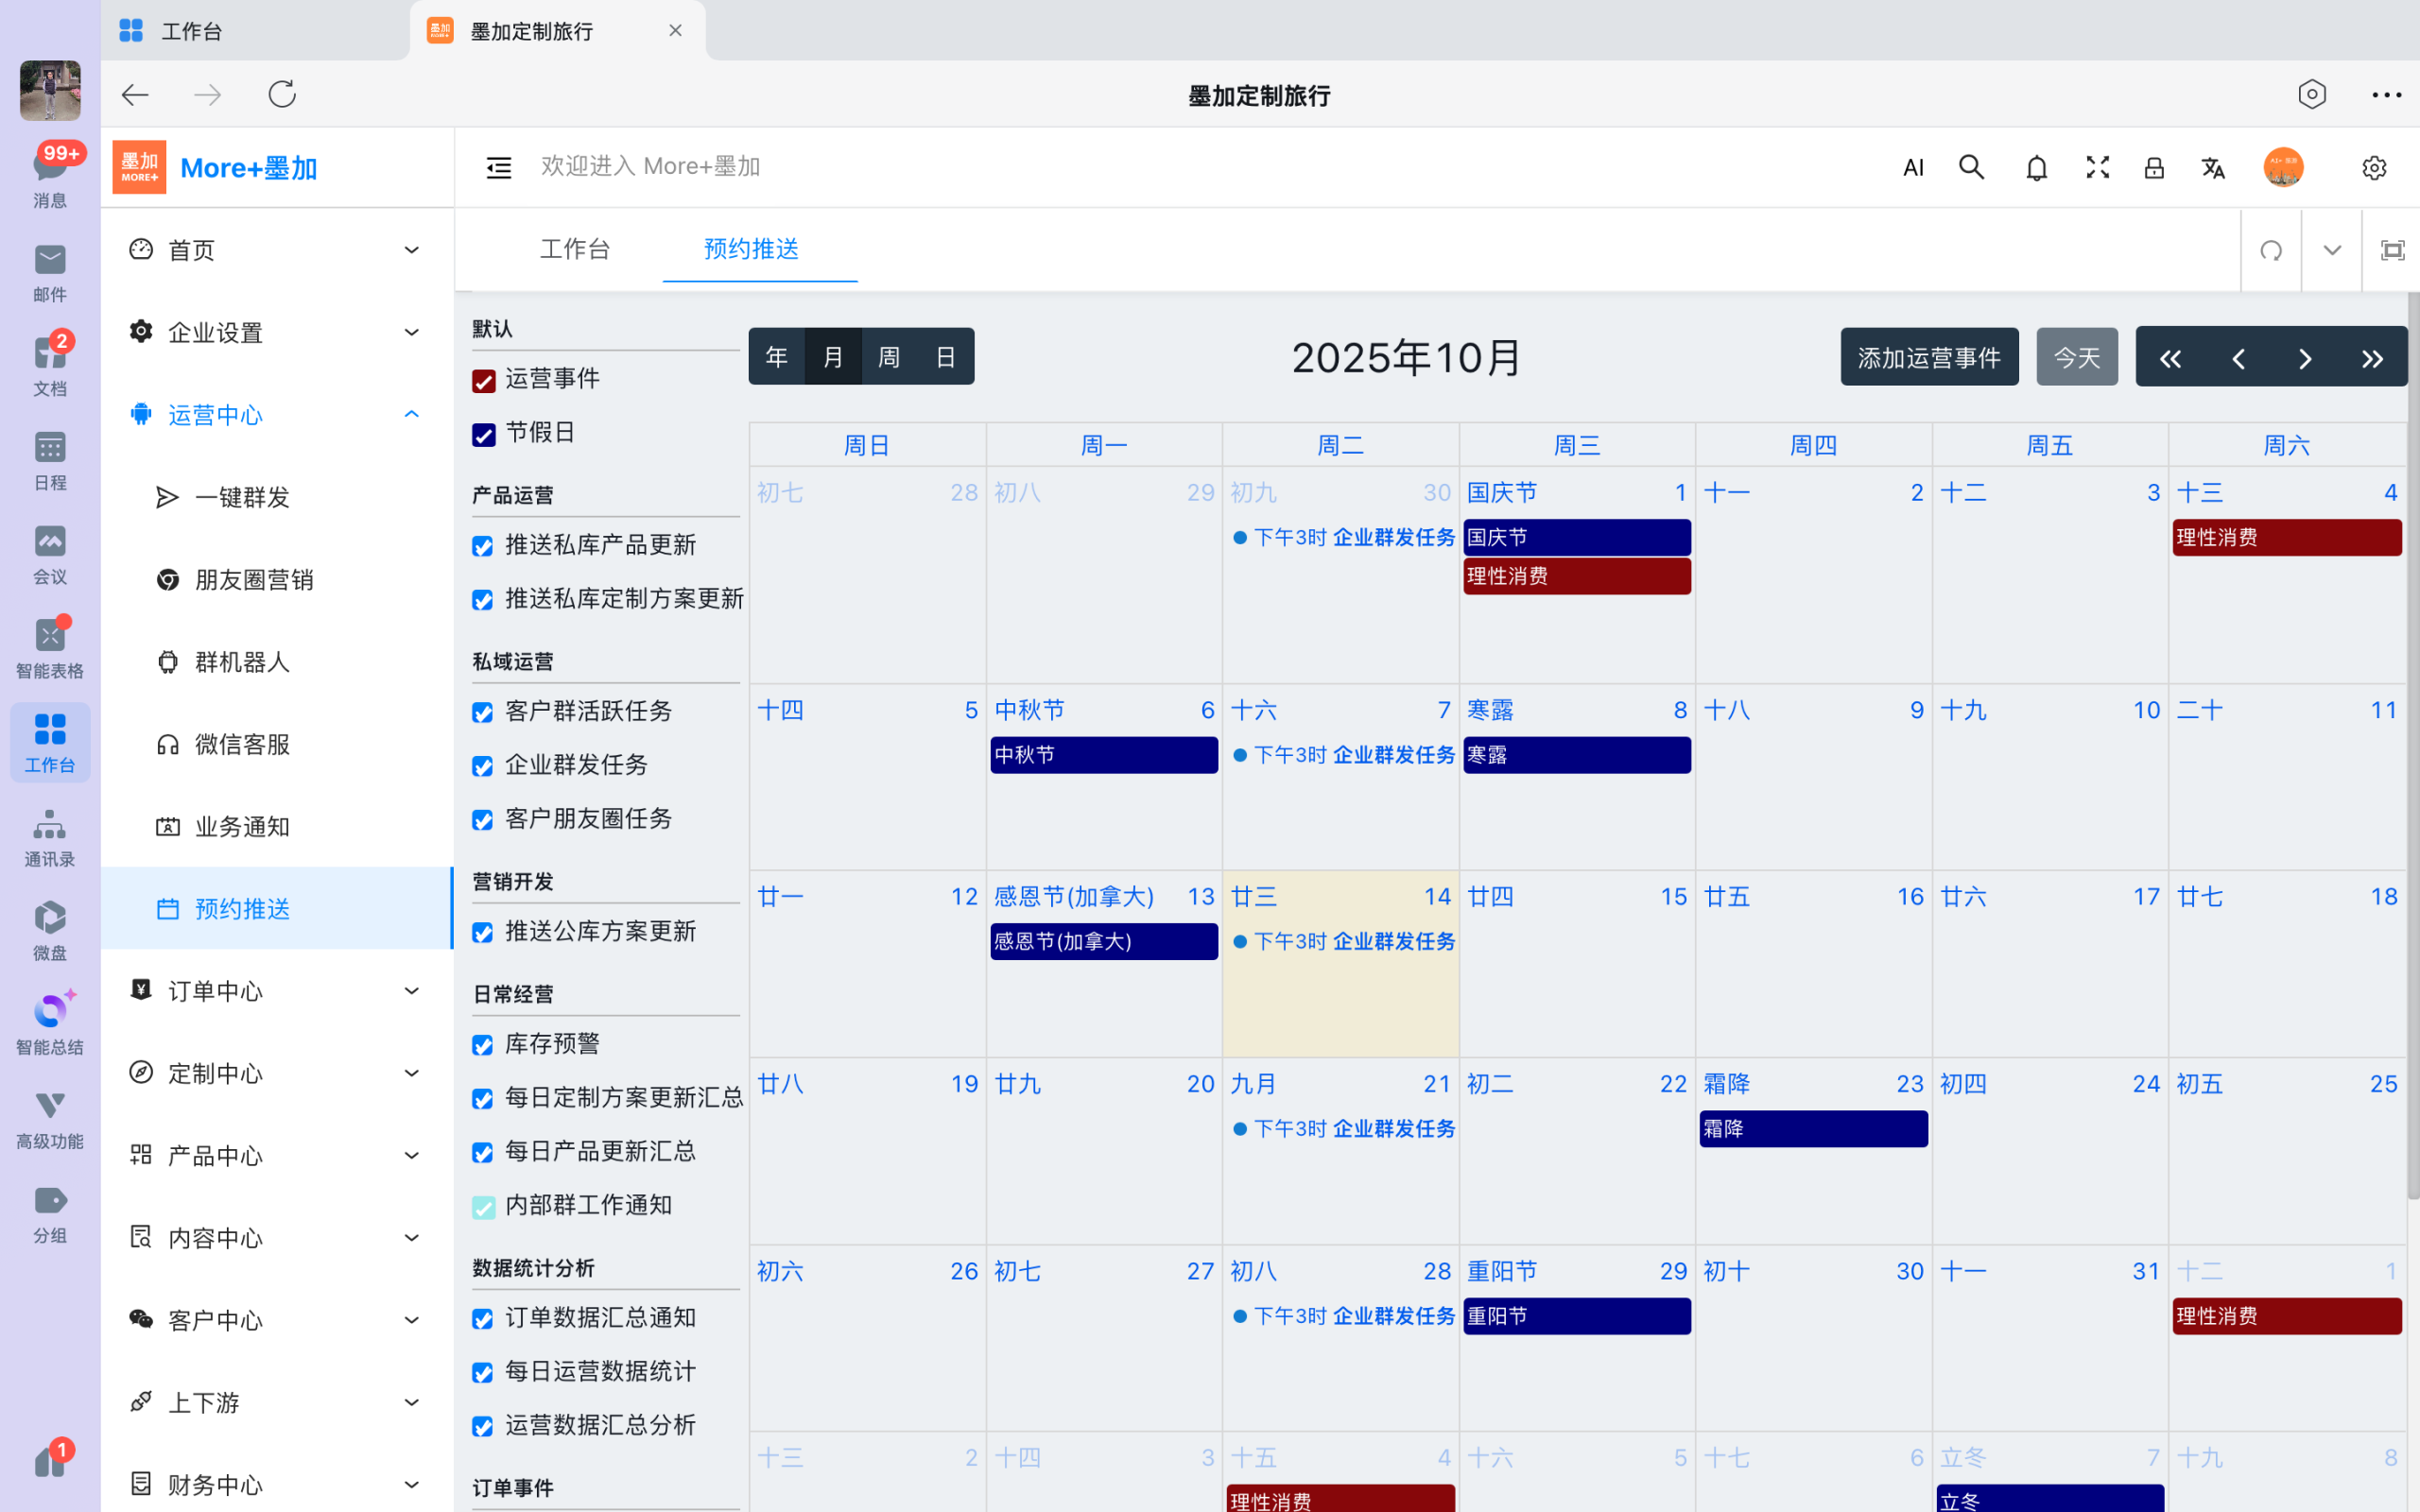Toggle fullscreen with the expand arrows icon
This screenshot has width=2420, height=1512.
[2097, 167]
